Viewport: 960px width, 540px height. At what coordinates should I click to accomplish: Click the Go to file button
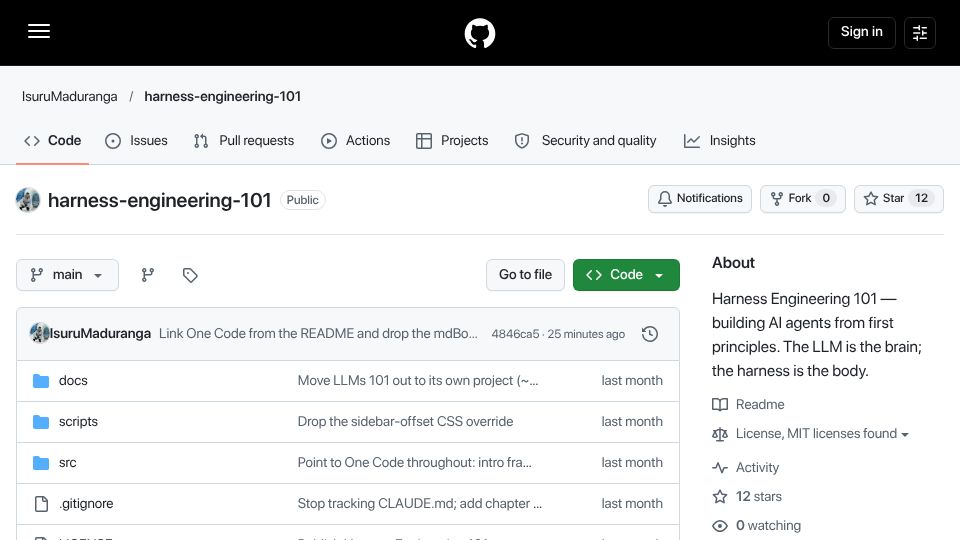(x=525, y=275)
